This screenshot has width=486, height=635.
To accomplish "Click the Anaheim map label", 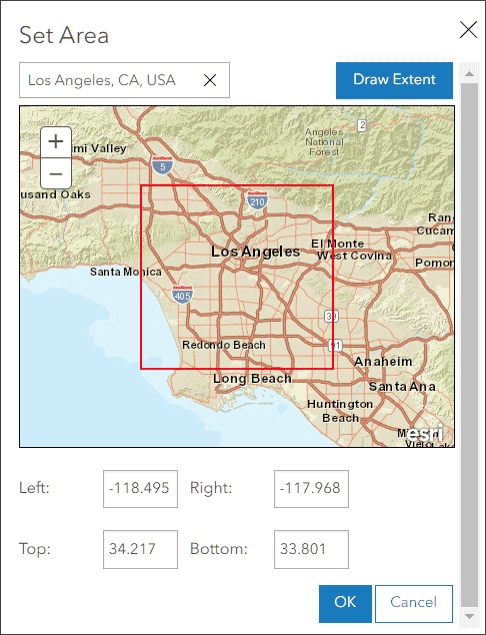I will coord(383,361).
